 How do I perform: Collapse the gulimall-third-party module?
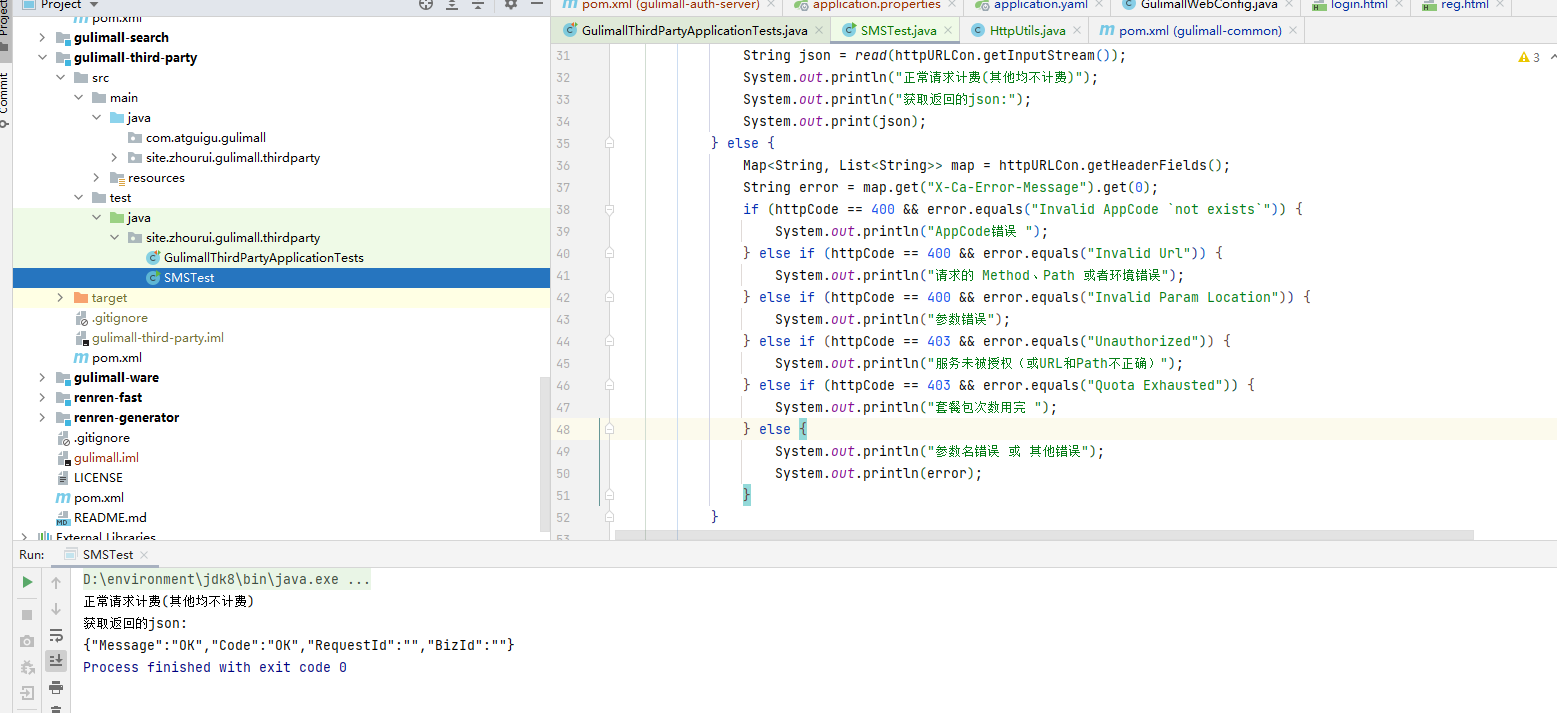pyautogui.click(x=42, y=57)
